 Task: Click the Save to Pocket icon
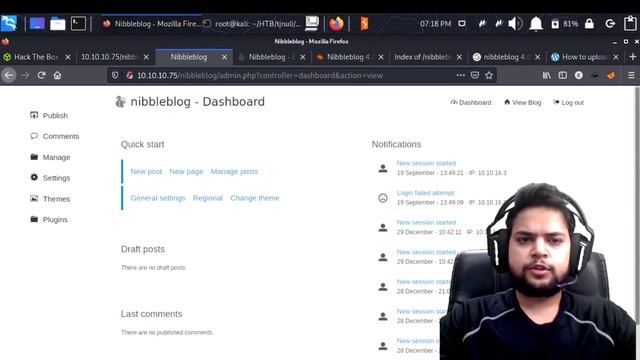(x=475, y=76)
